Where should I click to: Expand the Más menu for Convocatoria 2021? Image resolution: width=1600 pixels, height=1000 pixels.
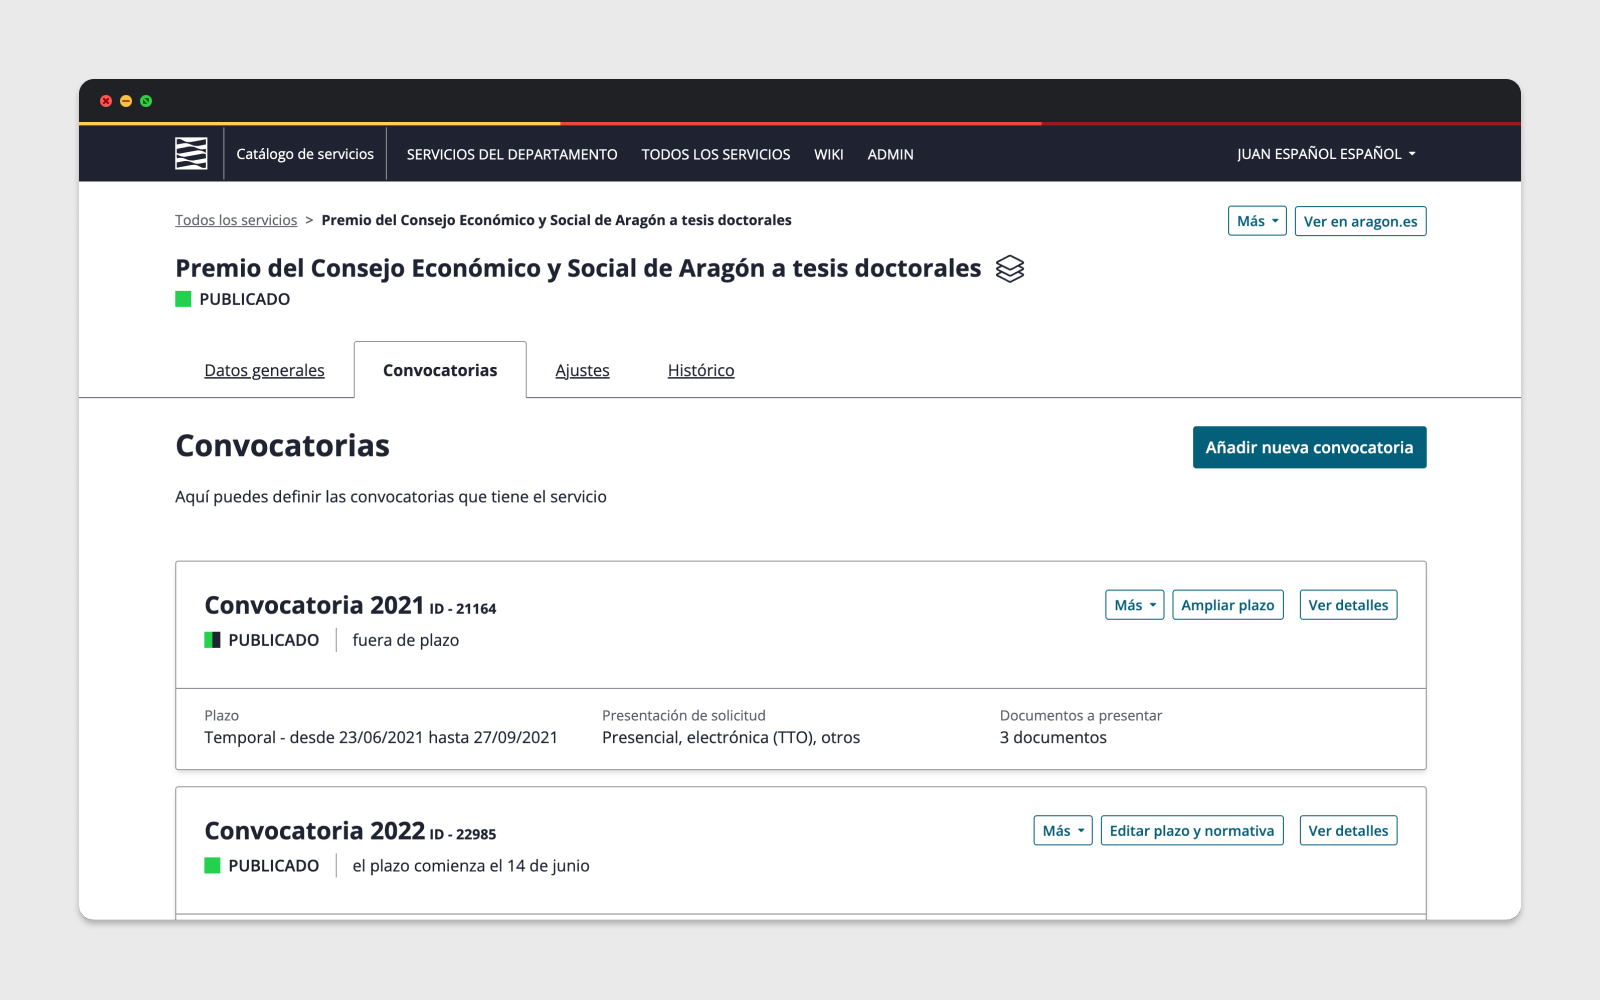[1135, 605]
